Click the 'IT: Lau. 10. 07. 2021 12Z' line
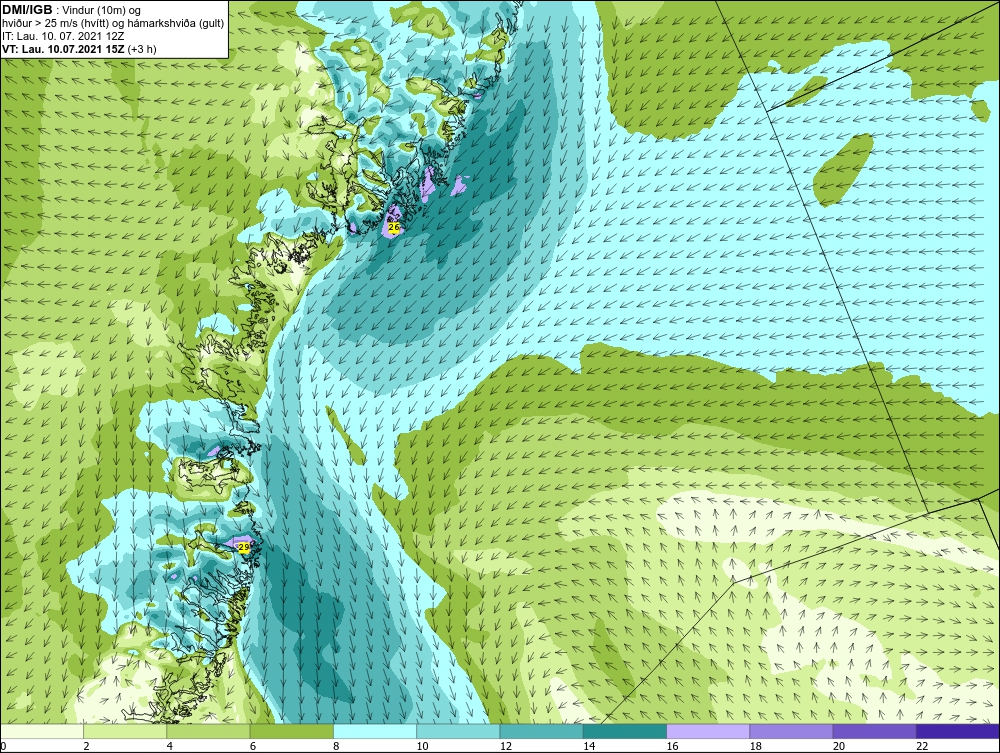The image size is (1000, 753). click(x=63, y=36)
